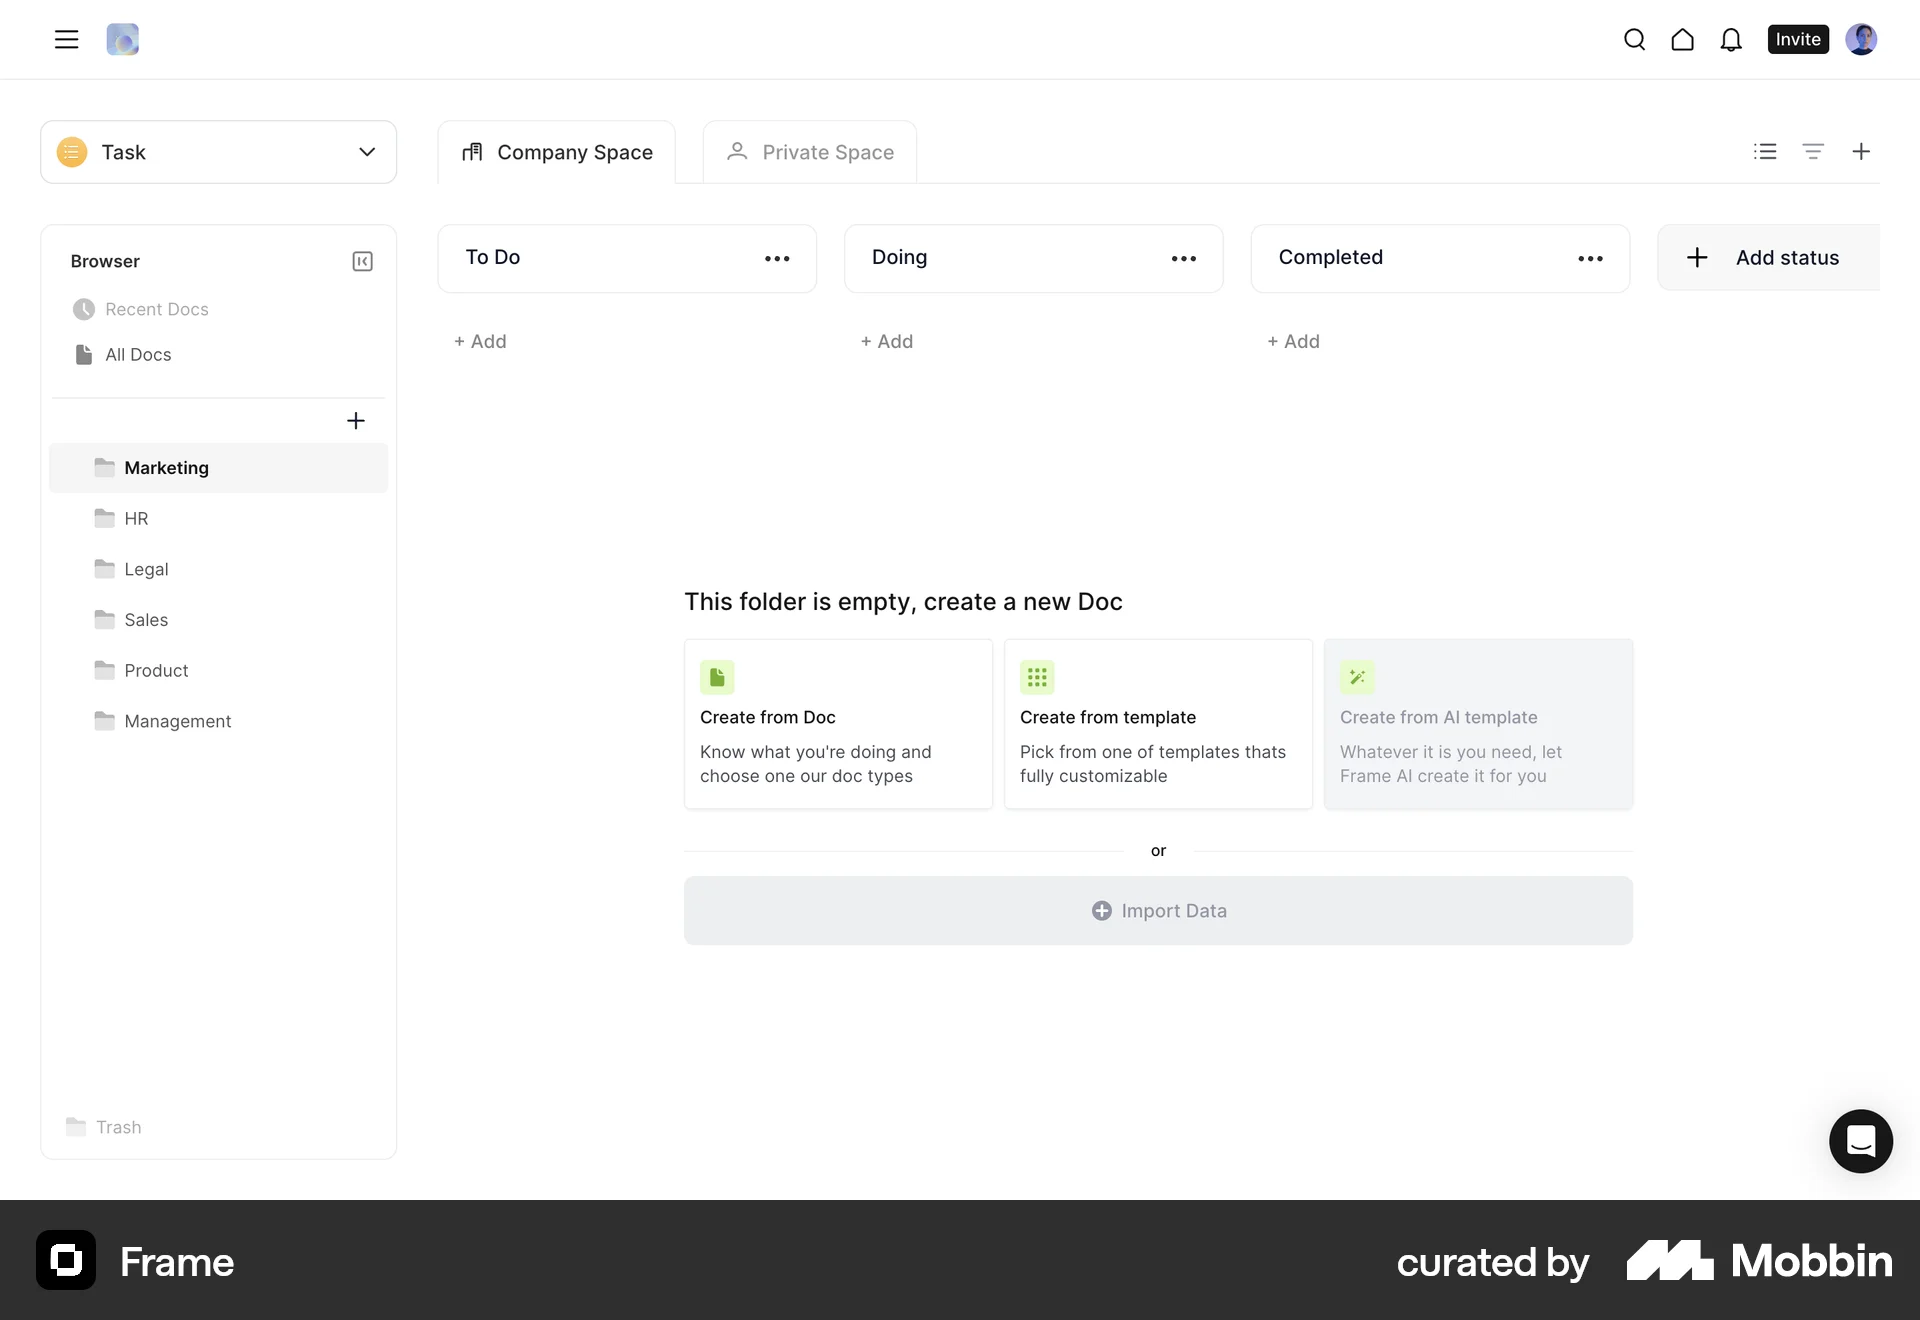Add a task under the Completed column
Screen dimensions: 1920x1320
(x=1293, y=341)
